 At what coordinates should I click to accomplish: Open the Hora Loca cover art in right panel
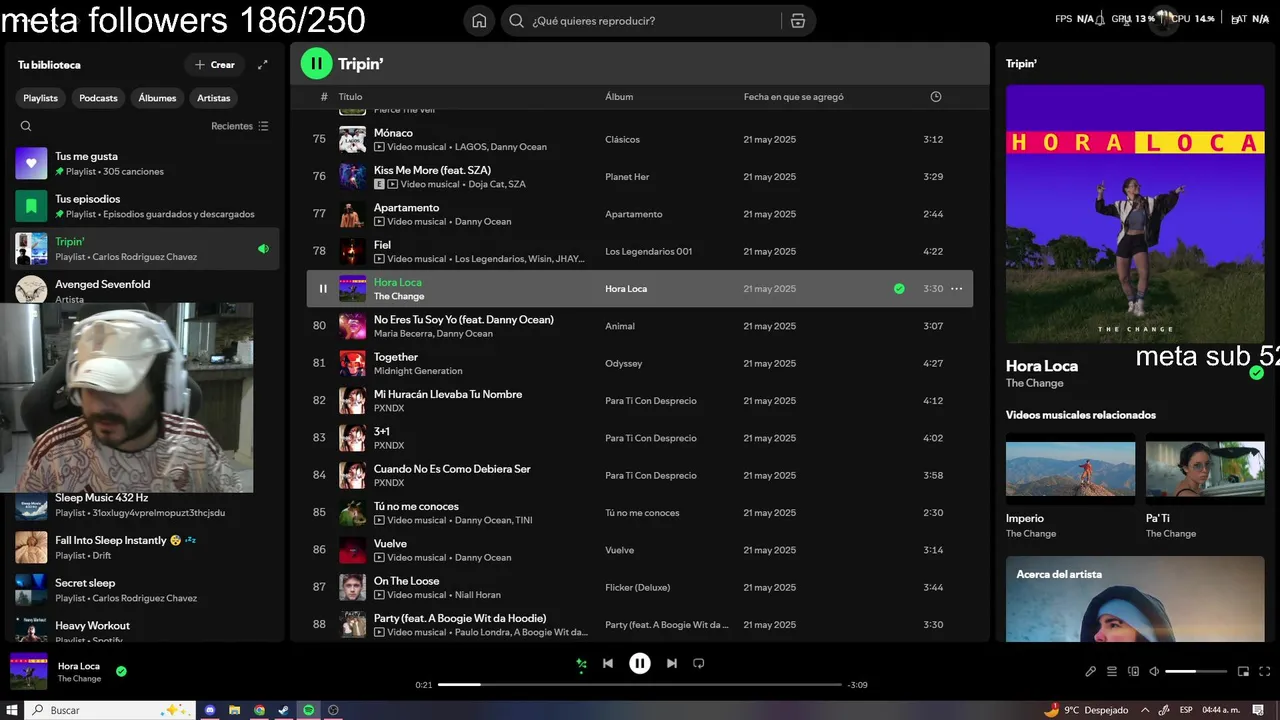point(1135,214)
